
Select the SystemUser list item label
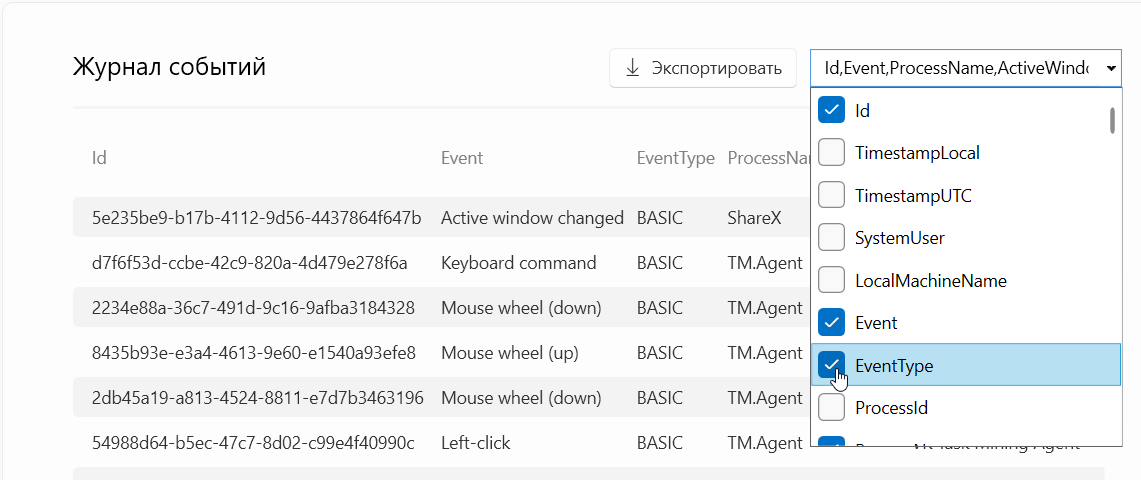(x=900, y=238)
